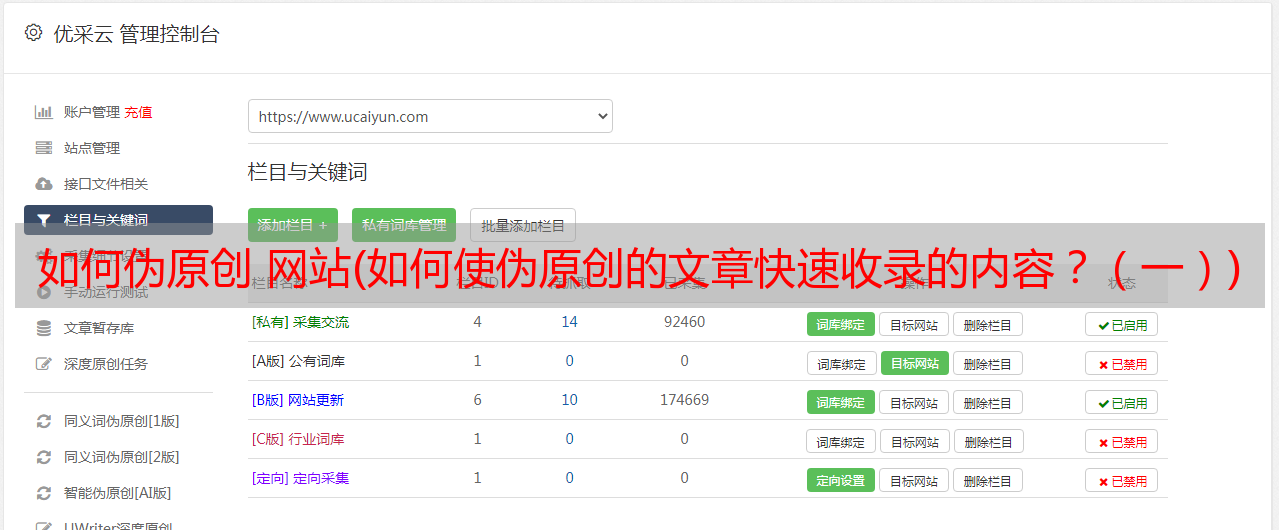Click 目标网站 in the 采集交流 row

(914, 324)
